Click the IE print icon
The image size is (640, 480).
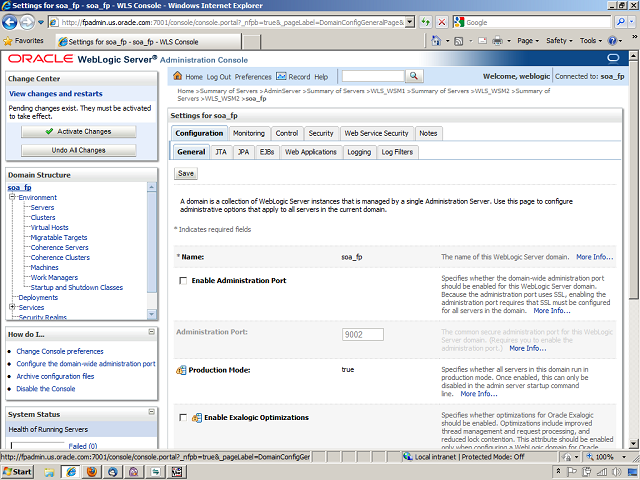pyautogui.click(x=498, y=41)
